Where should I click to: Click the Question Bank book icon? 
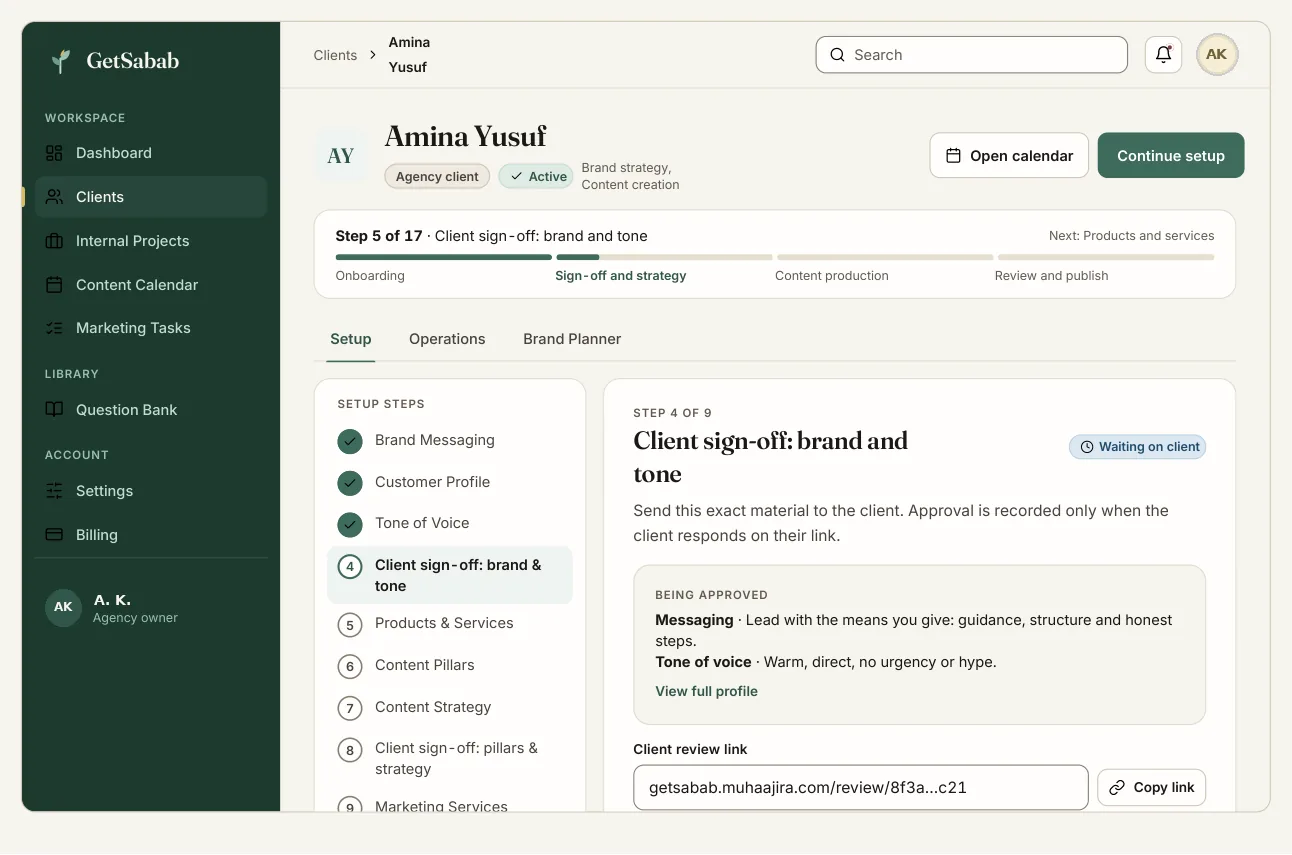pos(54,410)
